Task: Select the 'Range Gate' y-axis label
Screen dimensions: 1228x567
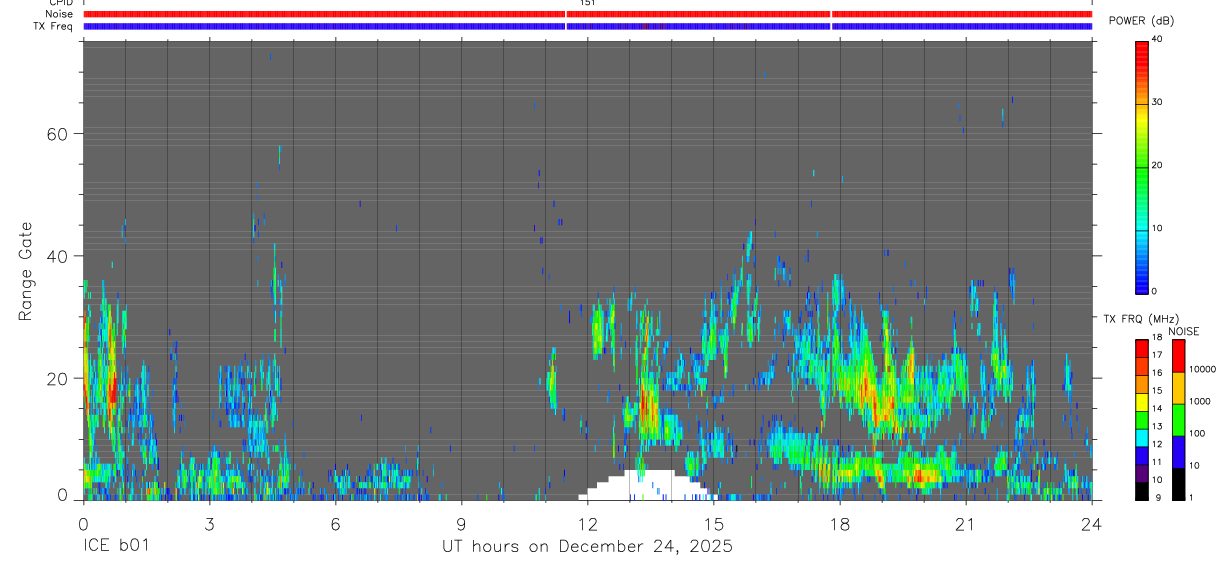Action: (x=26, y=269)
